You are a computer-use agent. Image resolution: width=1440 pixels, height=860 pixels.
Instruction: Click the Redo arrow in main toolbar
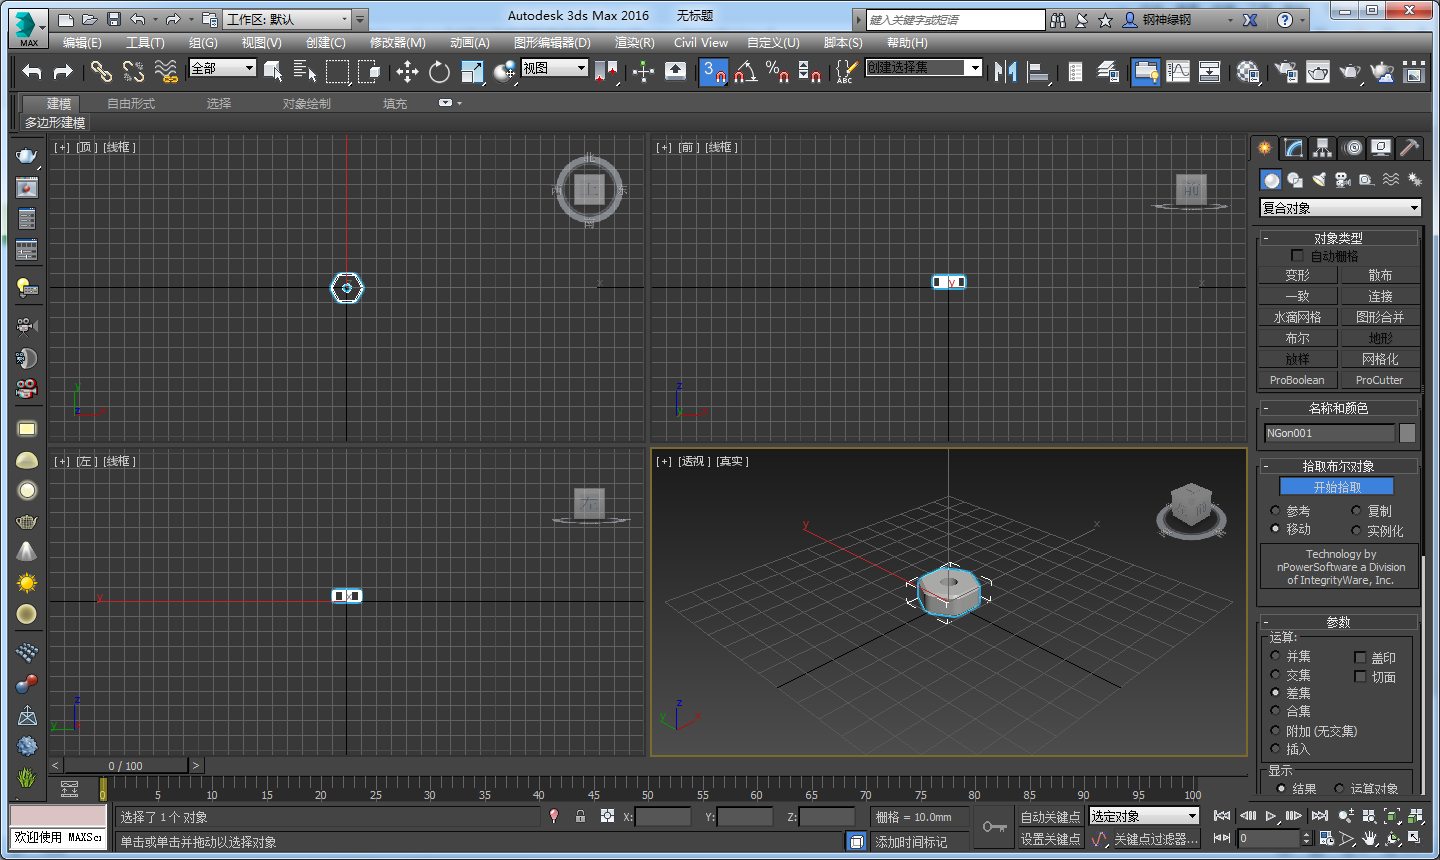(63, 71)
